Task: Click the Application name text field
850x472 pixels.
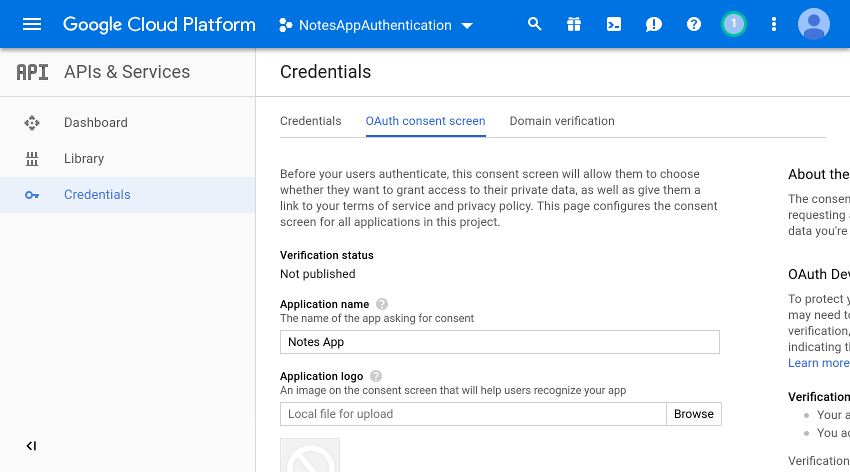Action: pos(499,342)
